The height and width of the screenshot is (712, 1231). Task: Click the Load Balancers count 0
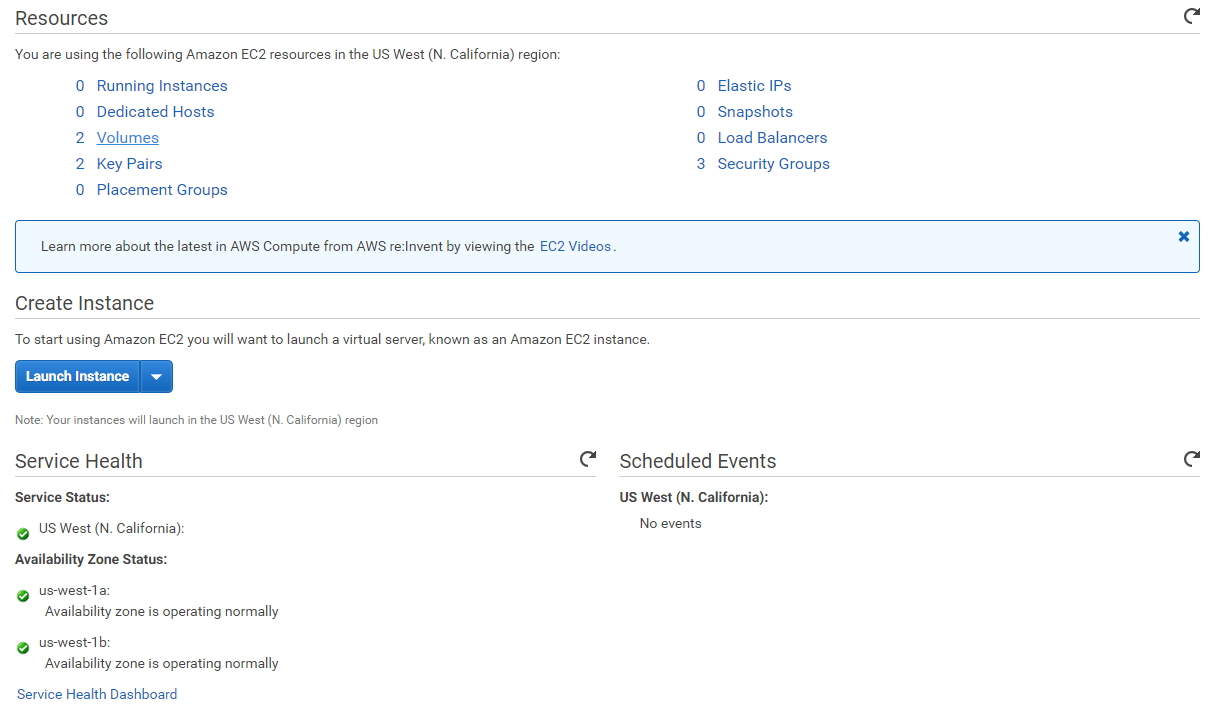(x=701, y=138)
